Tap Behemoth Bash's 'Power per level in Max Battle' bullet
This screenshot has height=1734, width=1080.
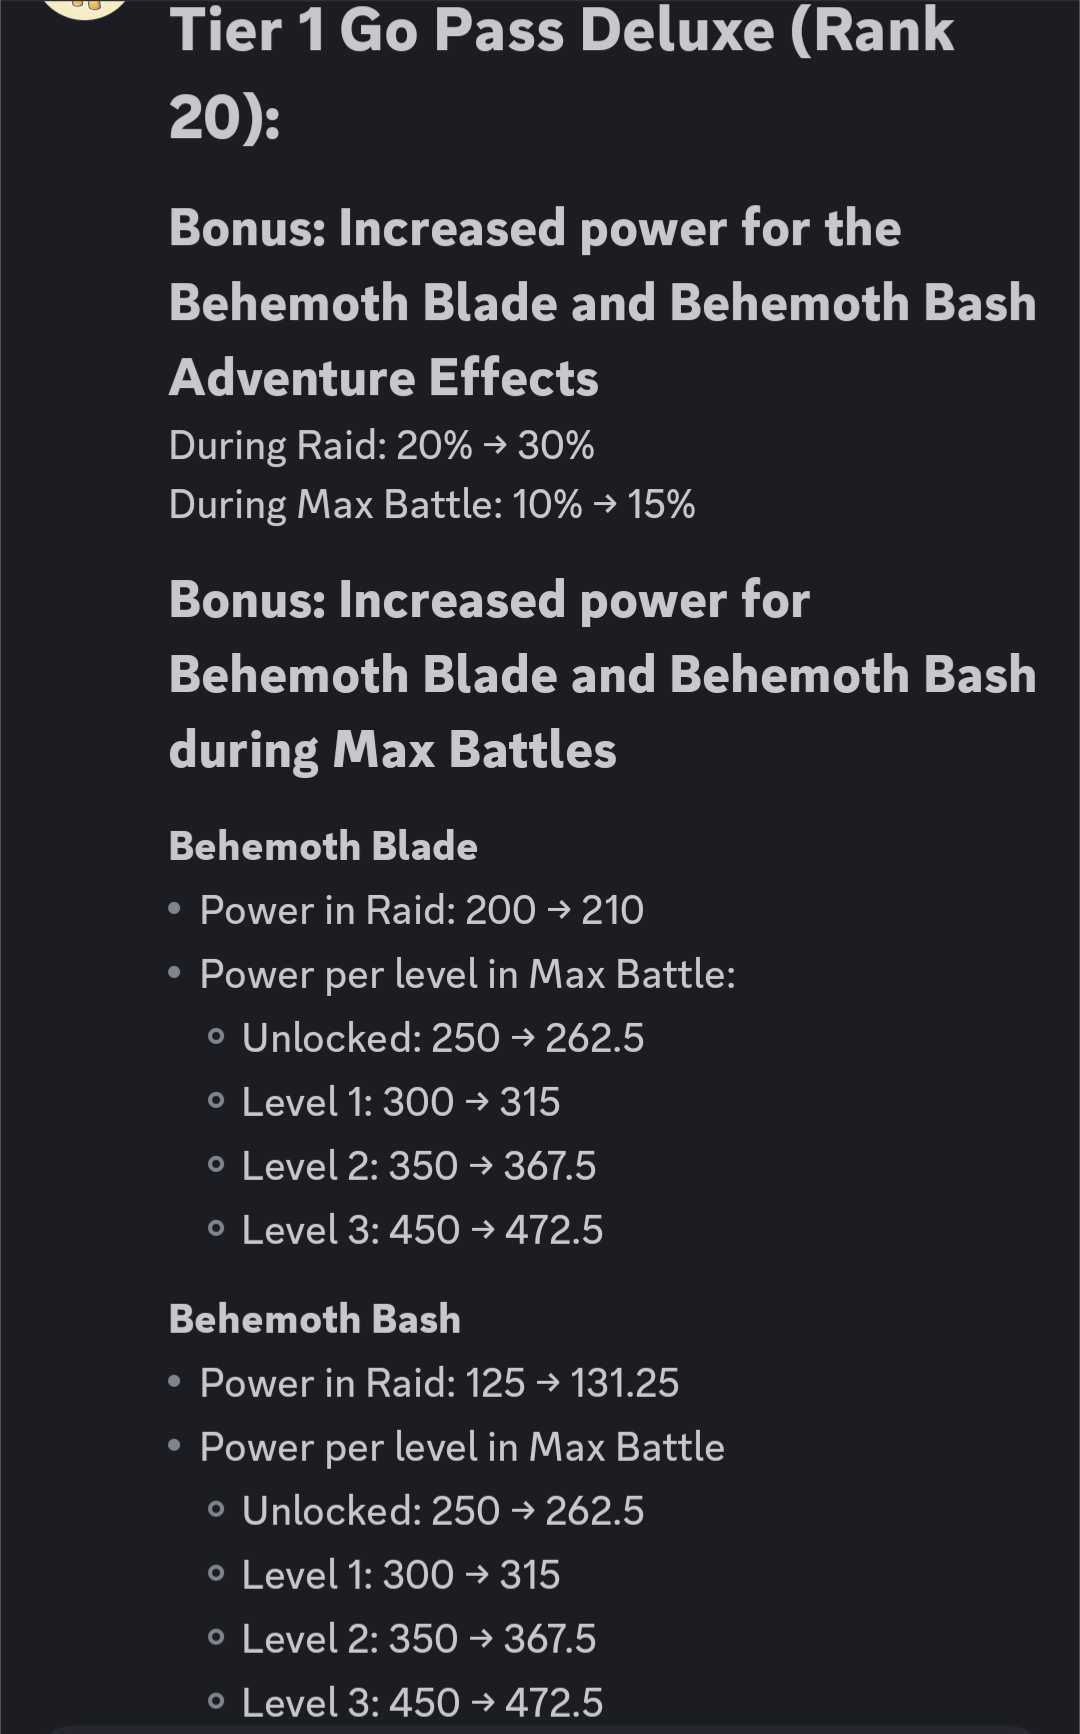[x=462, y=1447]
